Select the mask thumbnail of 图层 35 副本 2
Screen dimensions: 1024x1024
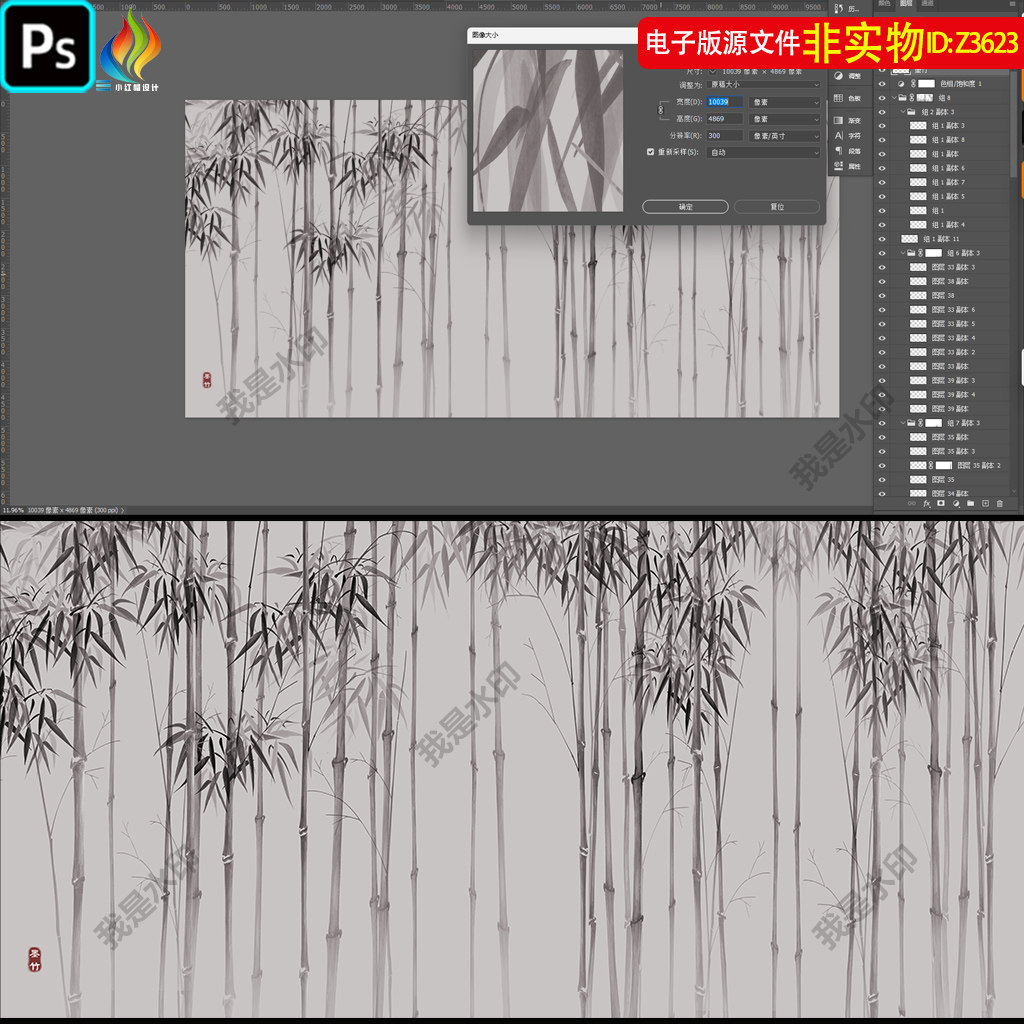[944, 466]
